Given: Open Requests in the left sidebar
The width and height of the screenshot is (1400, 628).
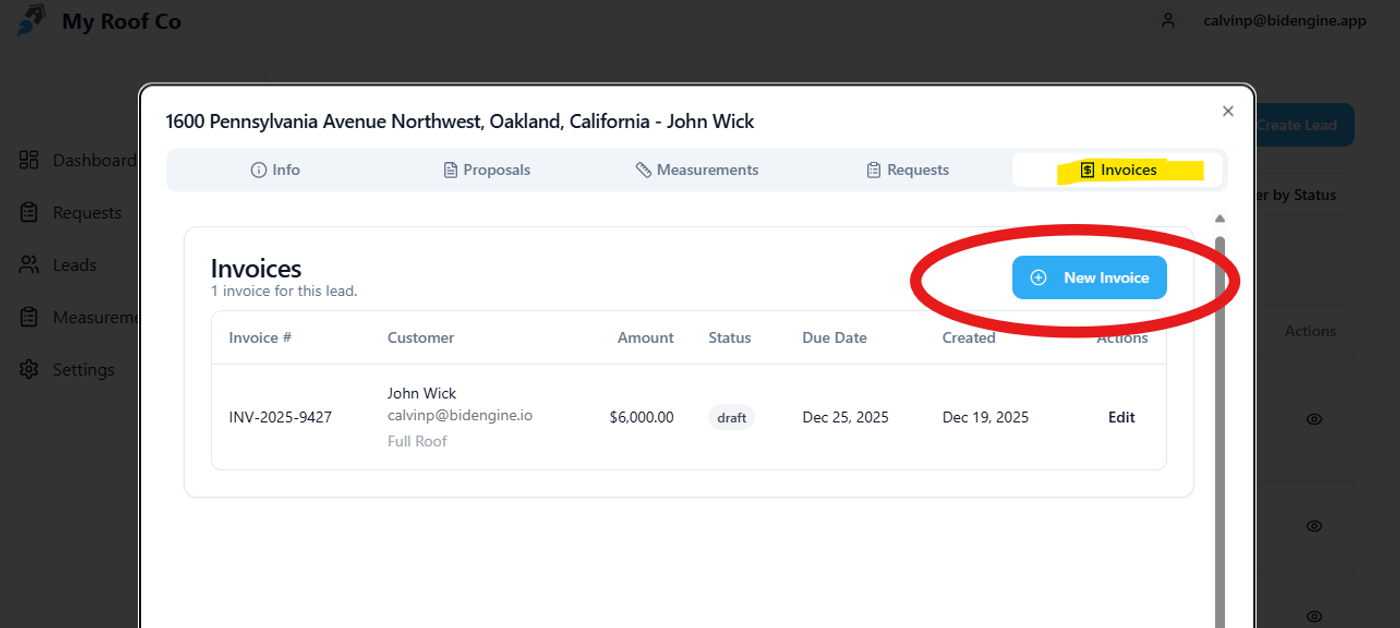Looking at the screenshot, I should click(87, 212).
